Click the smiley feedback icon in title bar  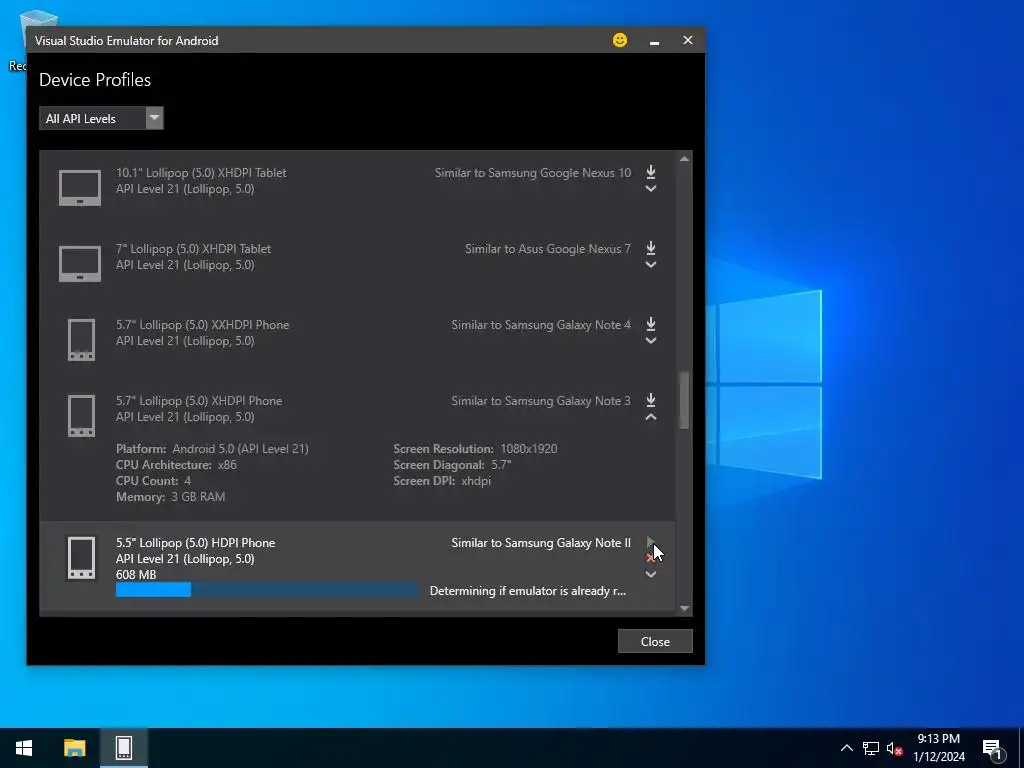620,40
